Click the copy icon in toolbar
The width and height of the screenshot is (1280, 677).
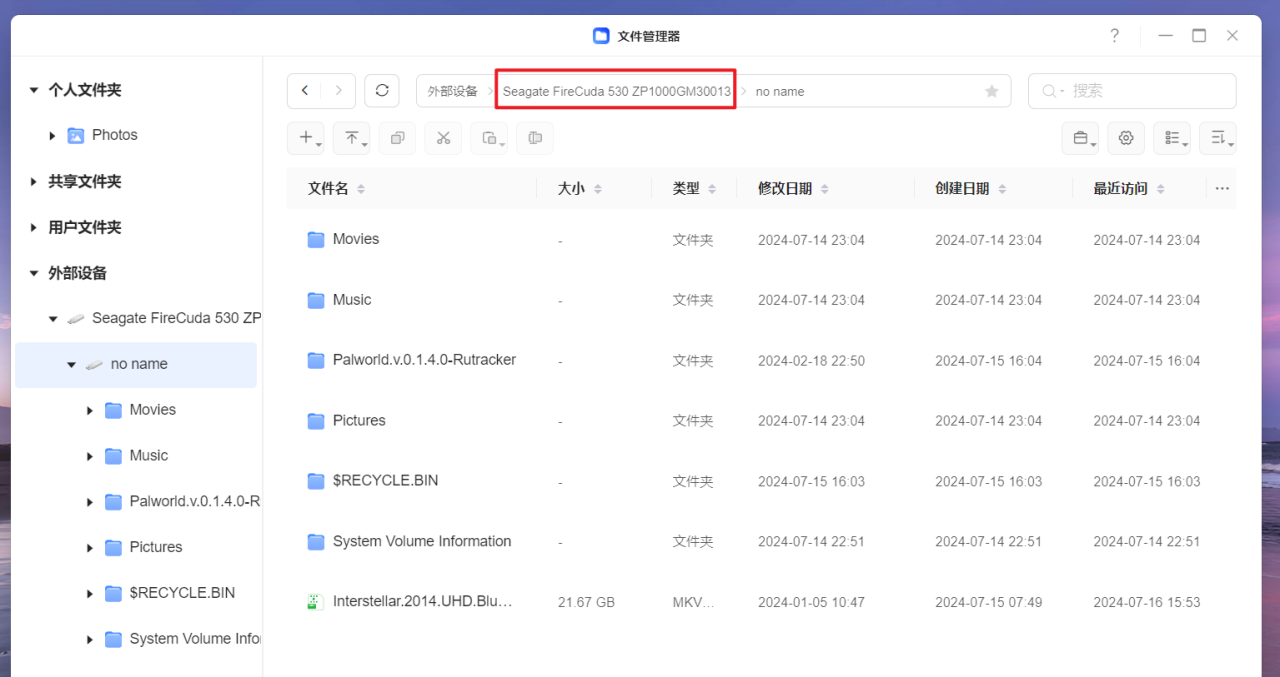coord(397,138)
